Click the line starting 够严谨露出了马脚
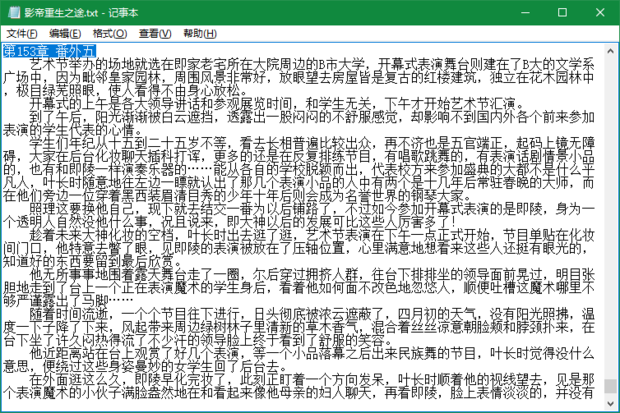The height and width of the screenshot is (413, 620). click(68, 301)
